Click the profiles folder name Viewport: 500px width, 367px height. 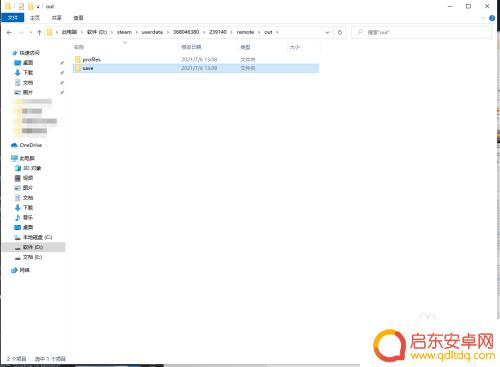tap(92, 59)
